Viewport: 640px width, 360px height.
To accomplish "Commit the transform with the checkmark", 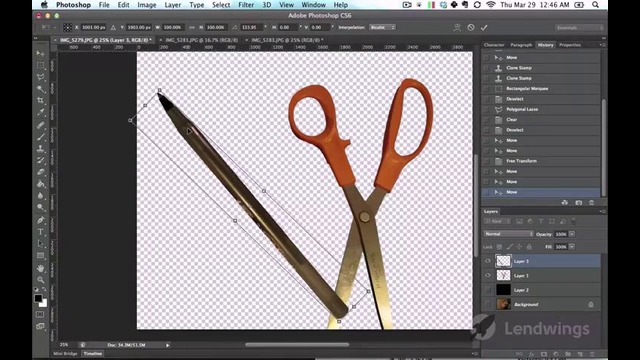I will pos(484,27).
